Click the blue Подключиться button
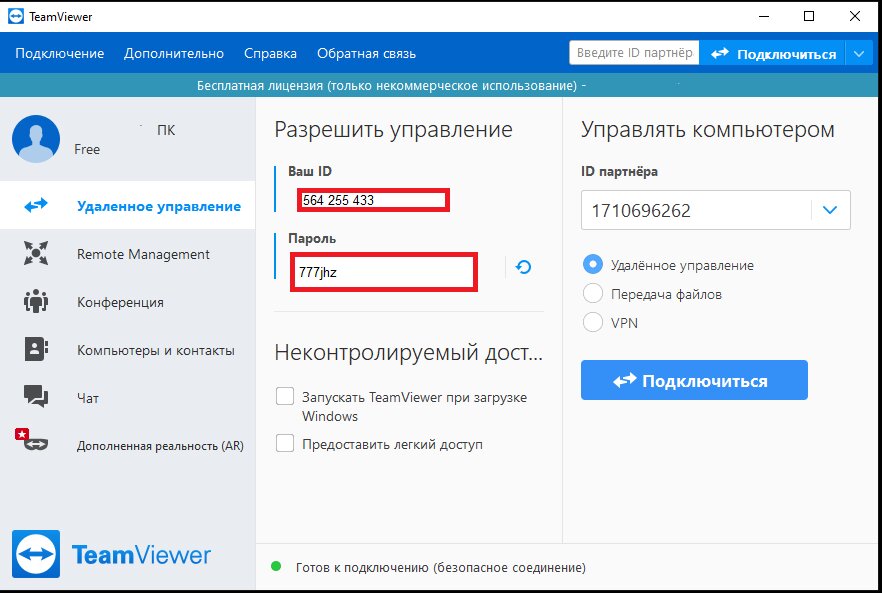The width and height of the screenshot is (882, 593). click(694, 380)
